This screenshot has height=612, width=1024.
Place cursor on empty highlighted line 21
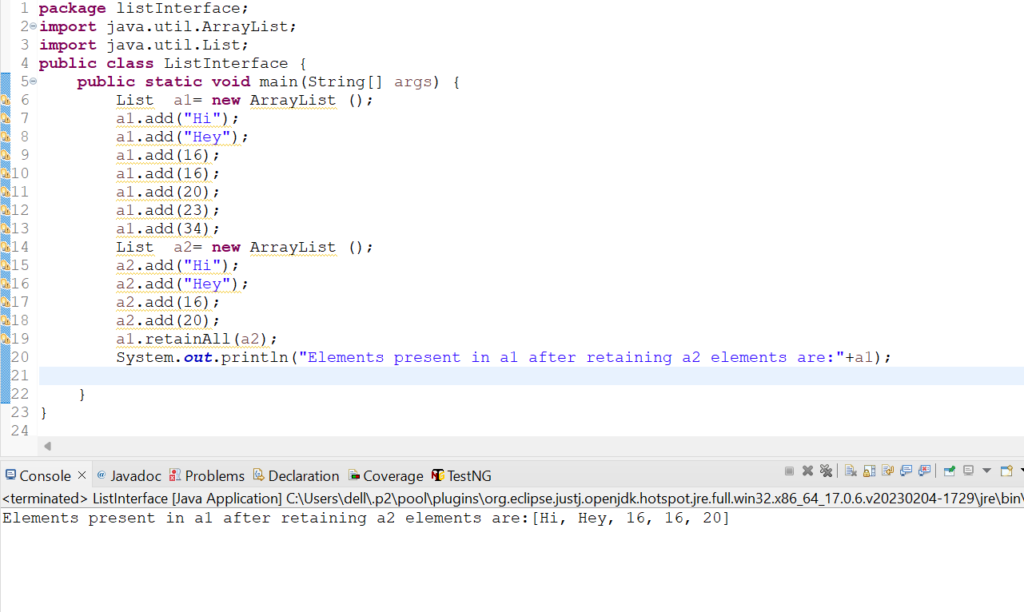click(531, 376)
